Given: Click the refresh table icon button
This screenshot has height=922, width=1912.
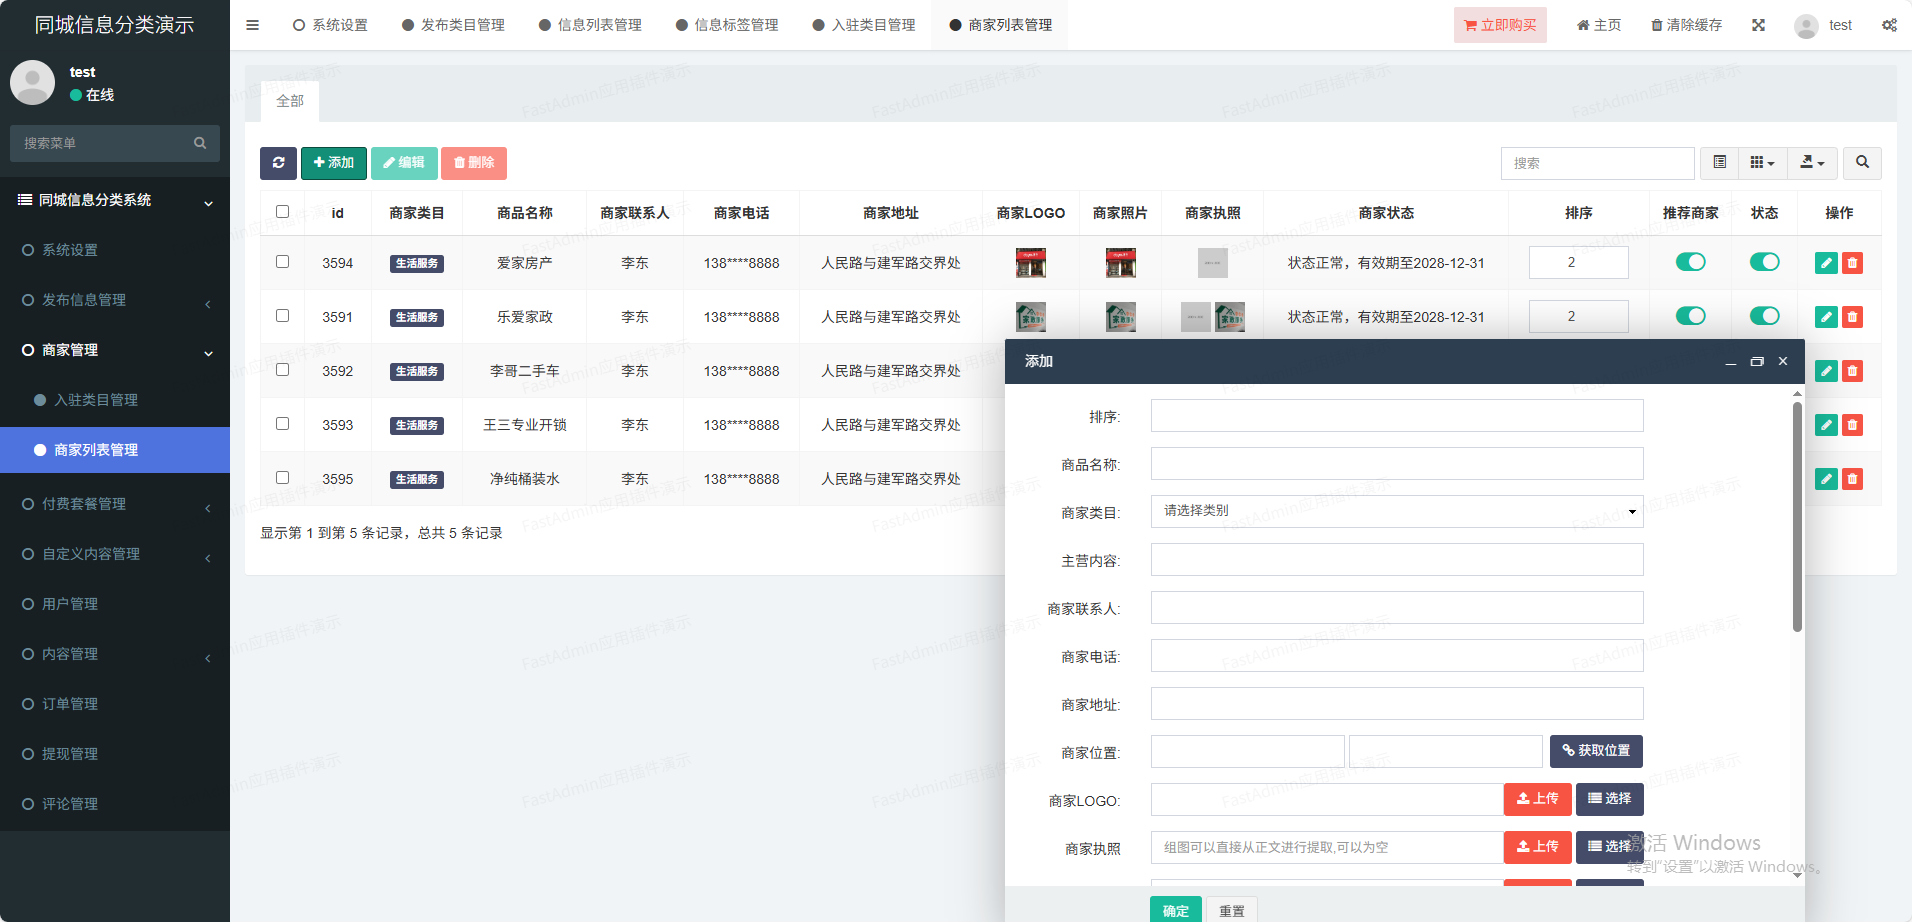Looking at the screenshot, I should click(x=278, y=163).
